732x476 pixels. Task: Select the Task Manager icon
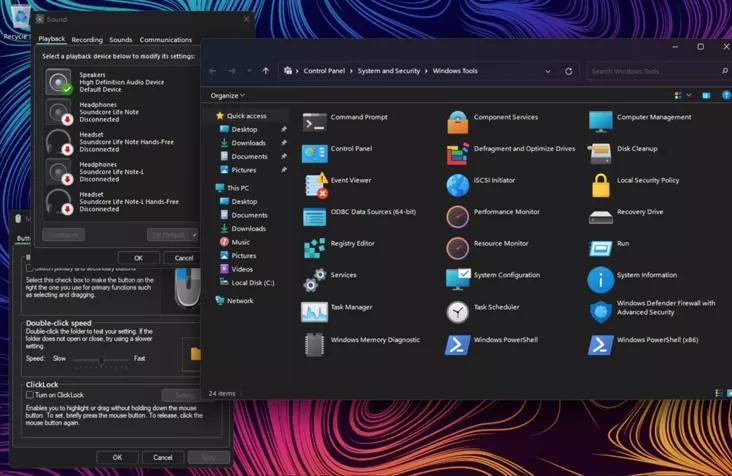click(x=314, y=312)
